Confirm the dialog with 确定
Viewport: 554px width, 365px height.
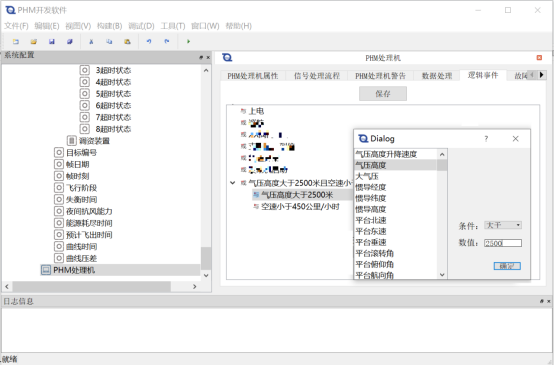(x=507, y=266)
